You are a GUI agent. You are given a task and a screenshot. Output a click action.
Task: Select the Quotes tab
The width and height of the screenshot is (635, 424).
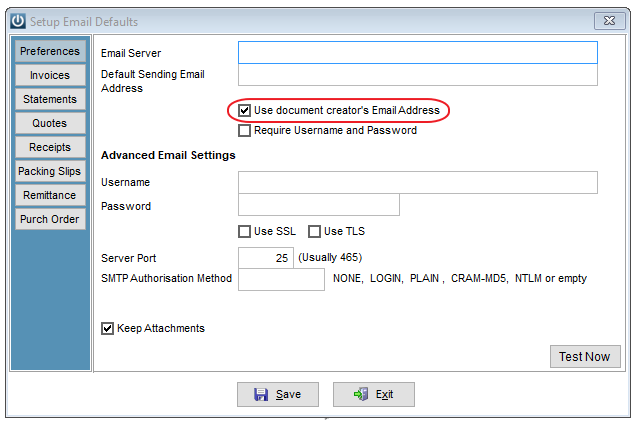point(50,123)
